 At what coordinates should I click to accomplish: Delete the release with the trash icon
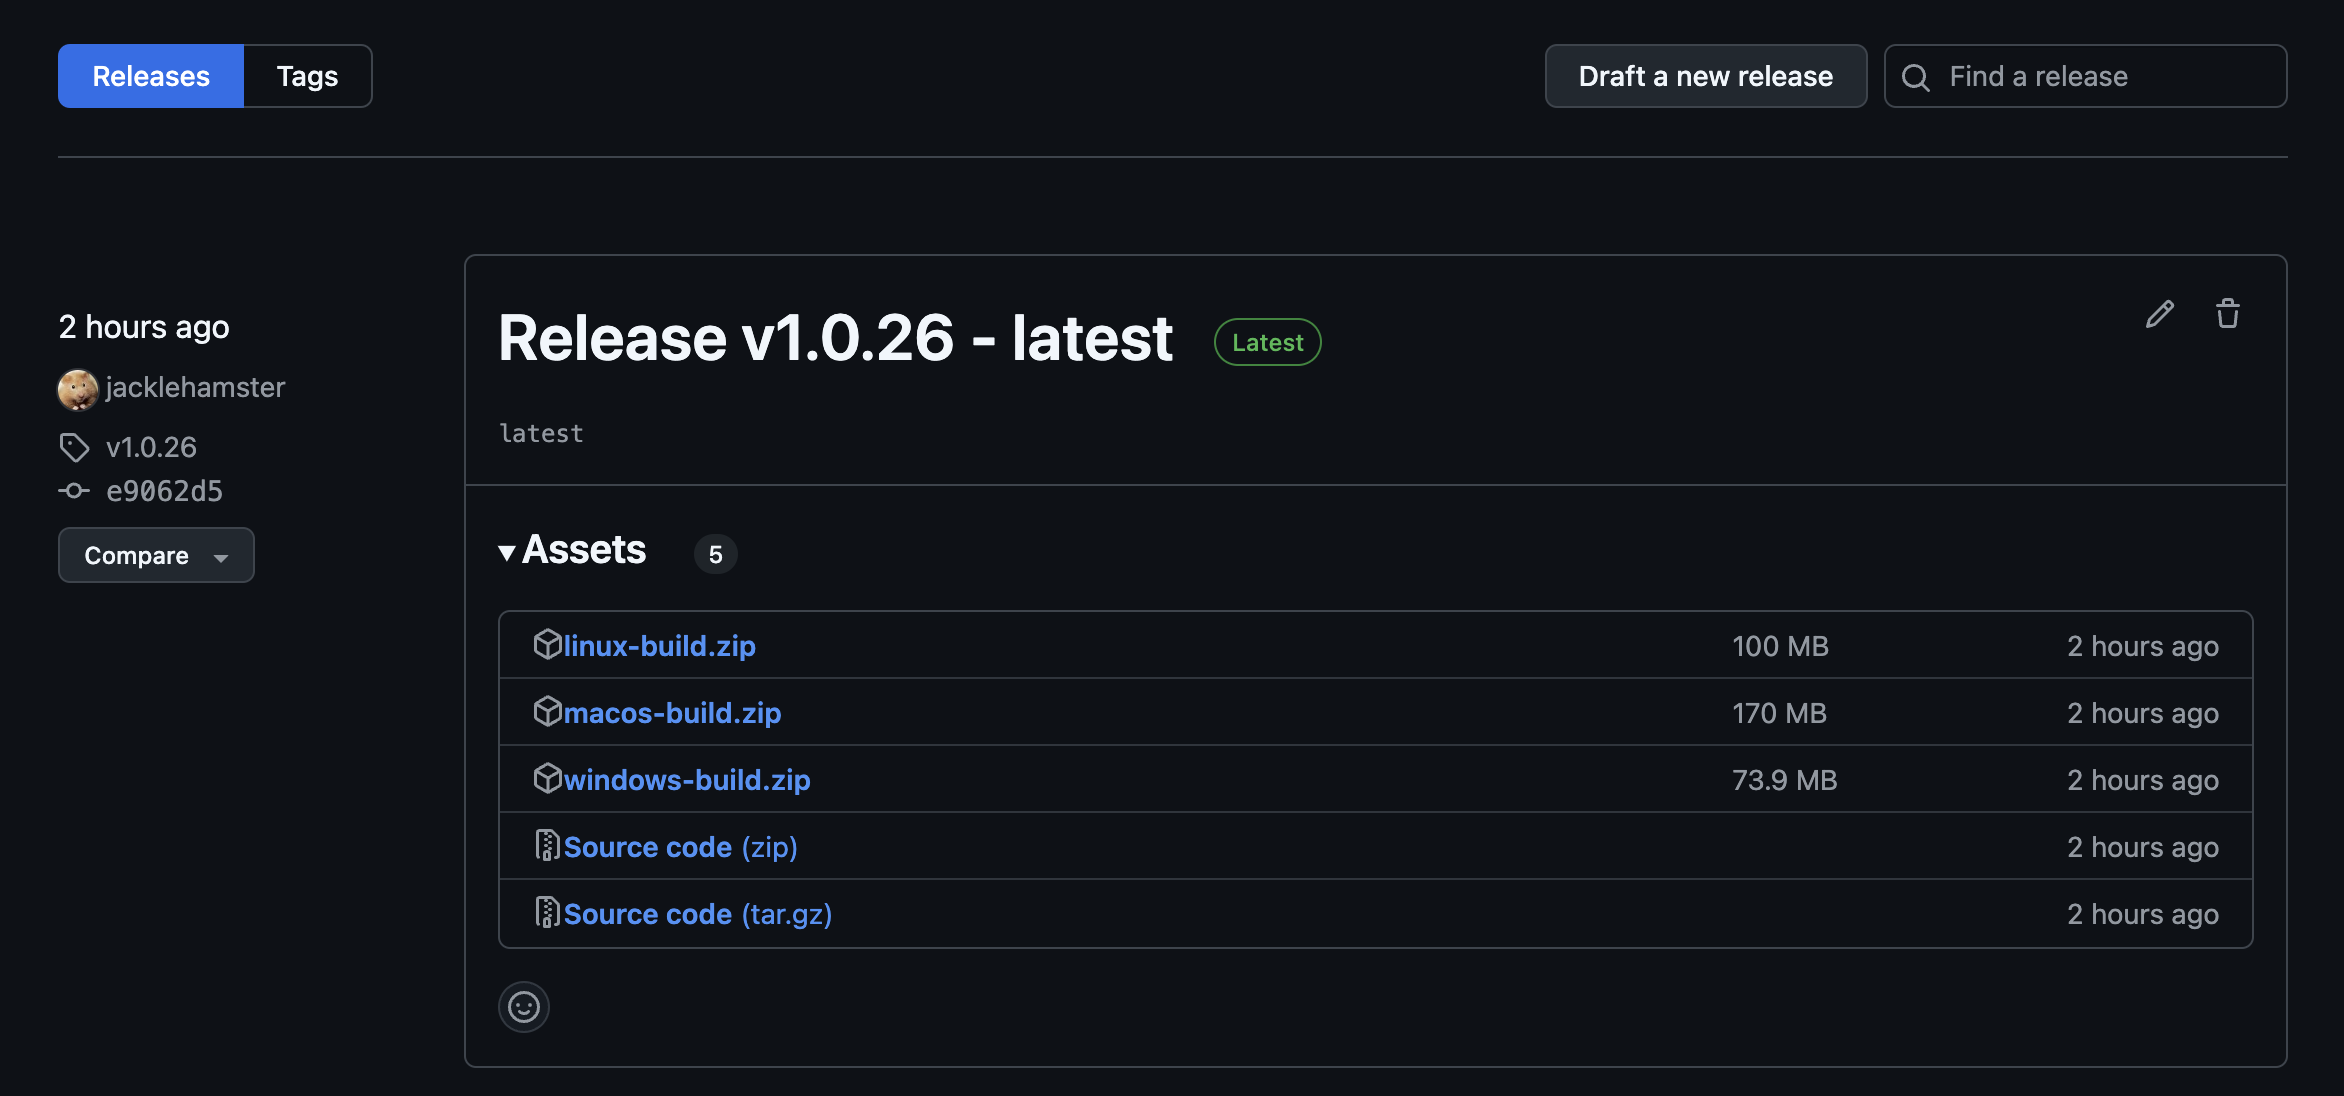click(x=2228, y=314)
